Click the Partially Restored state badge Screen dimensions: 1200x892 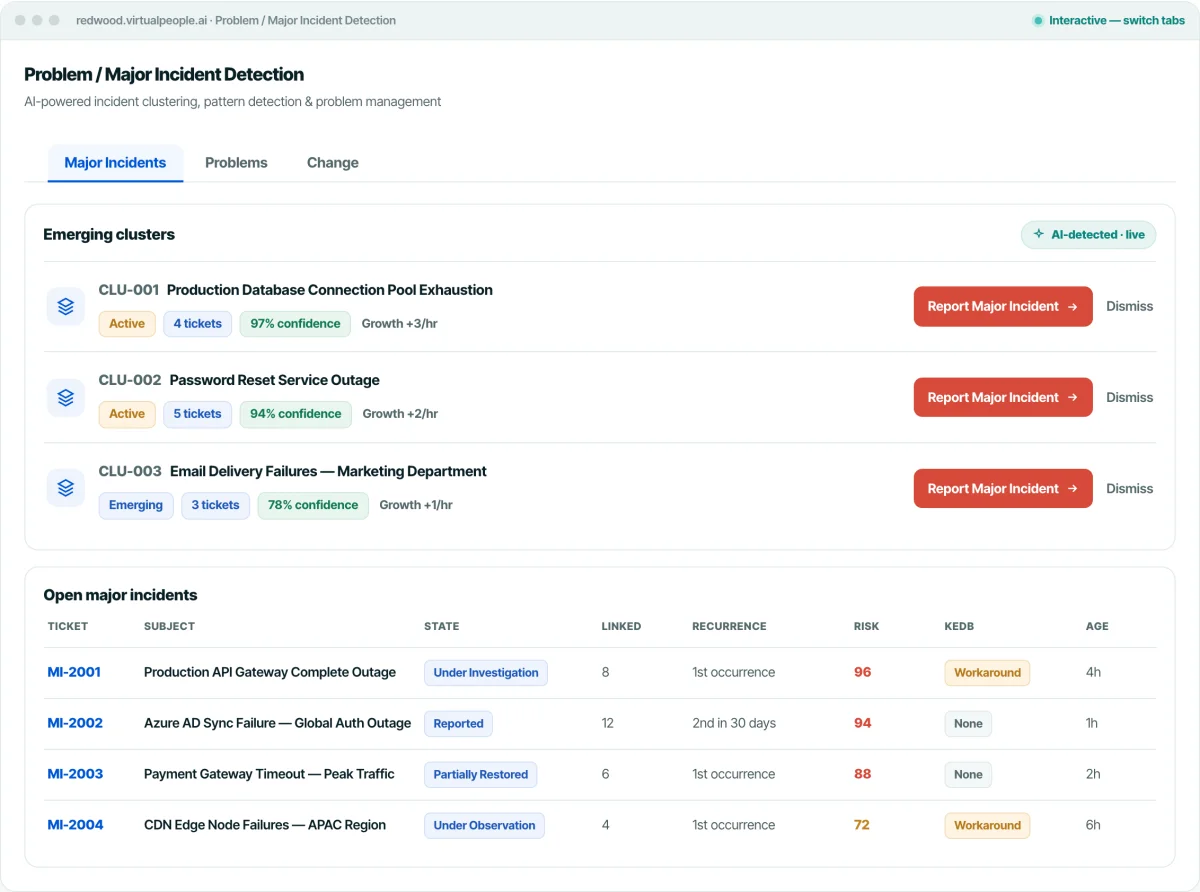tap(481, 774)
